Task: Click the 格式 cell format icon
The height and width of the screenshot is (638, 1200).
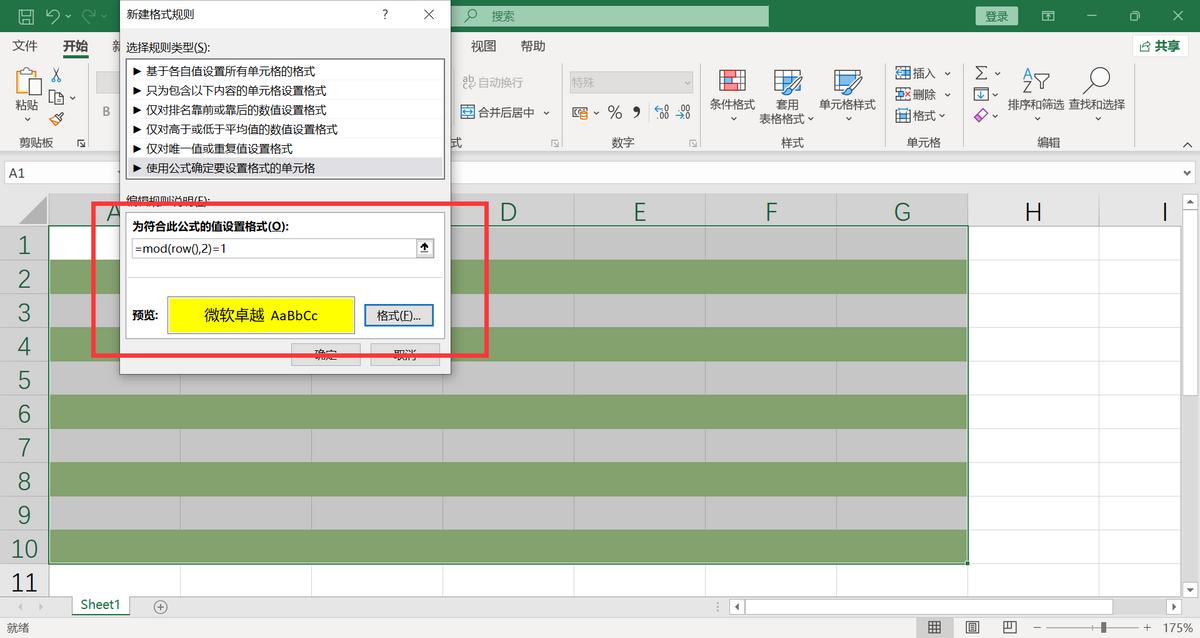Action: click(902, 115)
